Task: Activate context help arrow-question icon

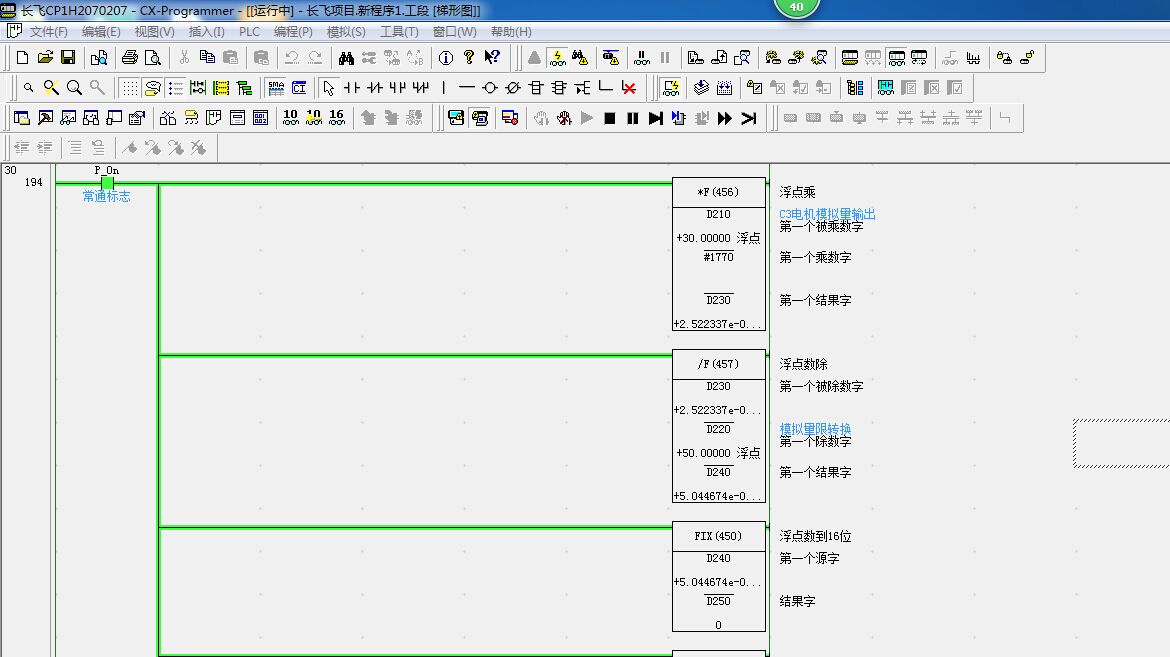Action: (x=492, y=57)
